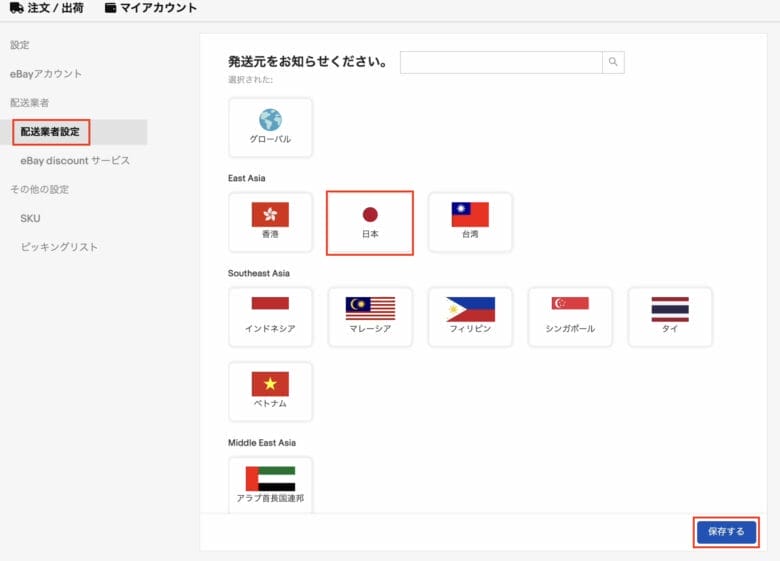Select 配送業者設定 in sidebar

pos(50,132)
